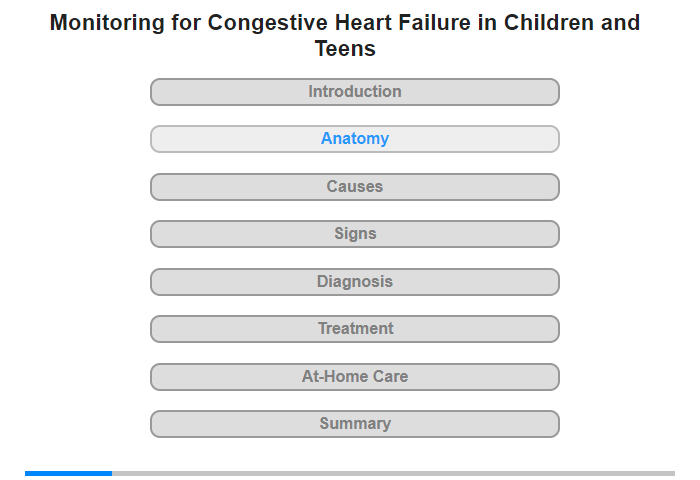Pick the Signs menu entry
The image size is (700, 480).
pyautogui.click(x=354, y=234)
